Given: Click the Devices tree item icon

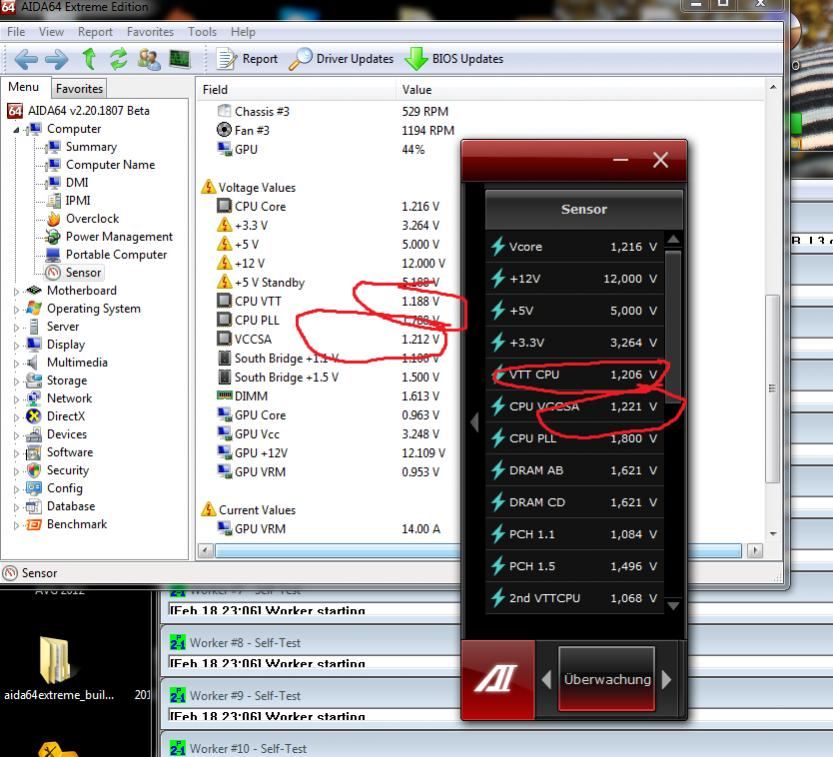Looking at the screenshot, I should click(34, 435).
